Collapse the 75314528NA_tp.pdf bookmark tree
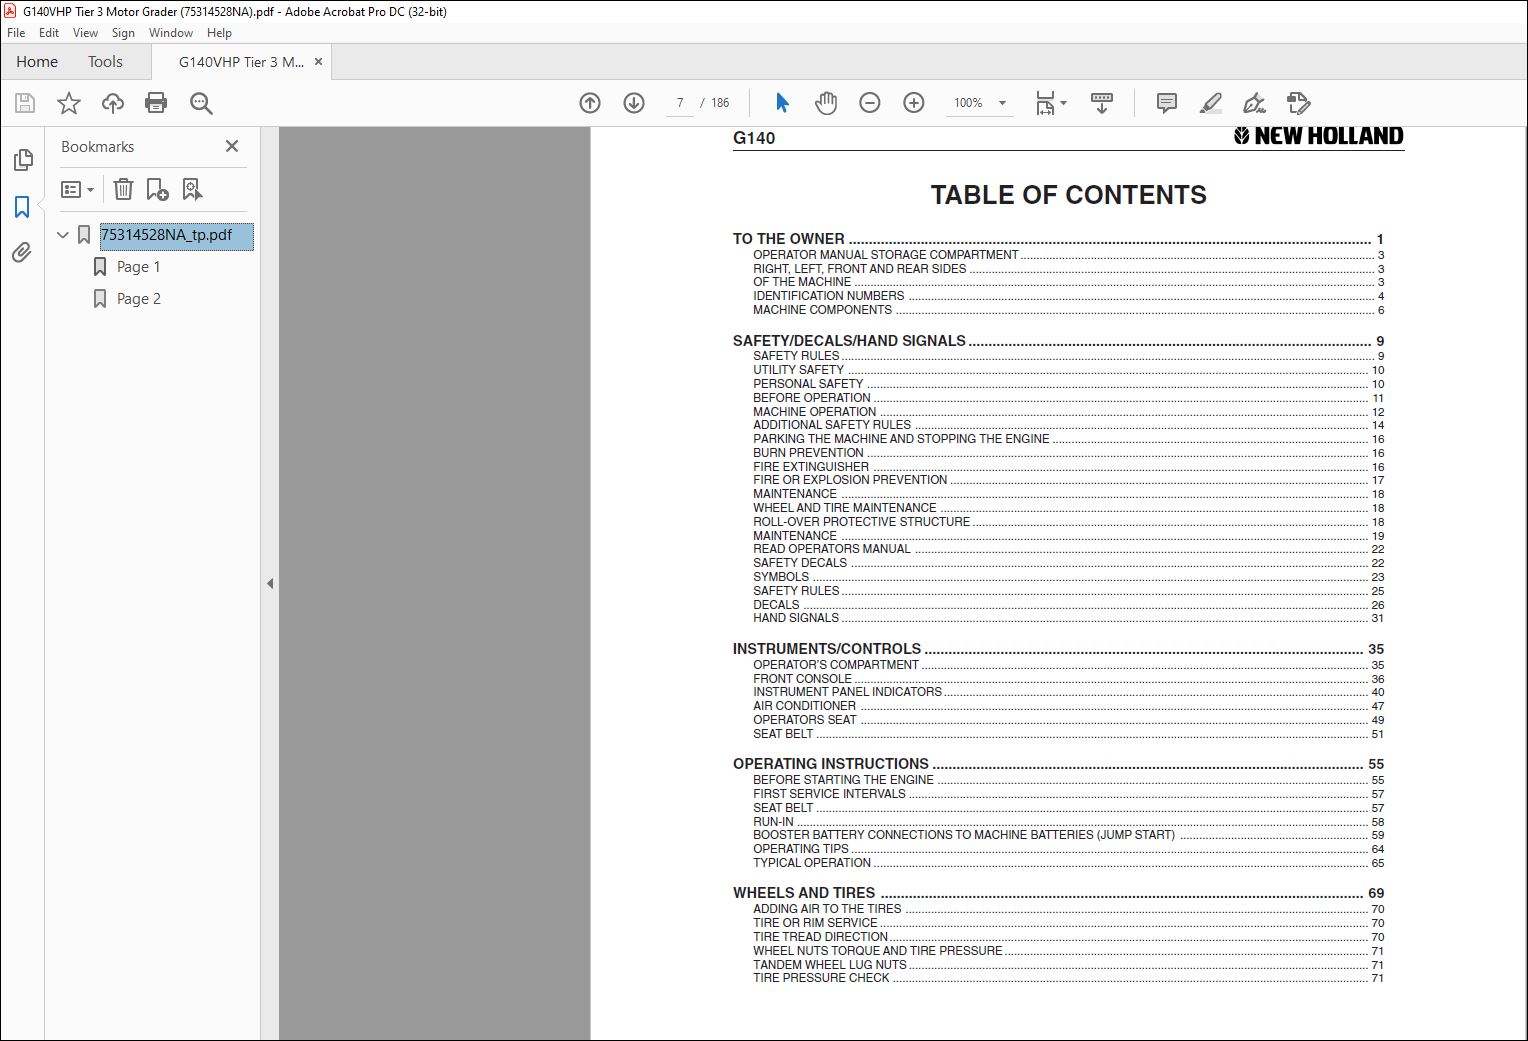The height and width of the screenshot is (1041, 1528). (63, 235)
